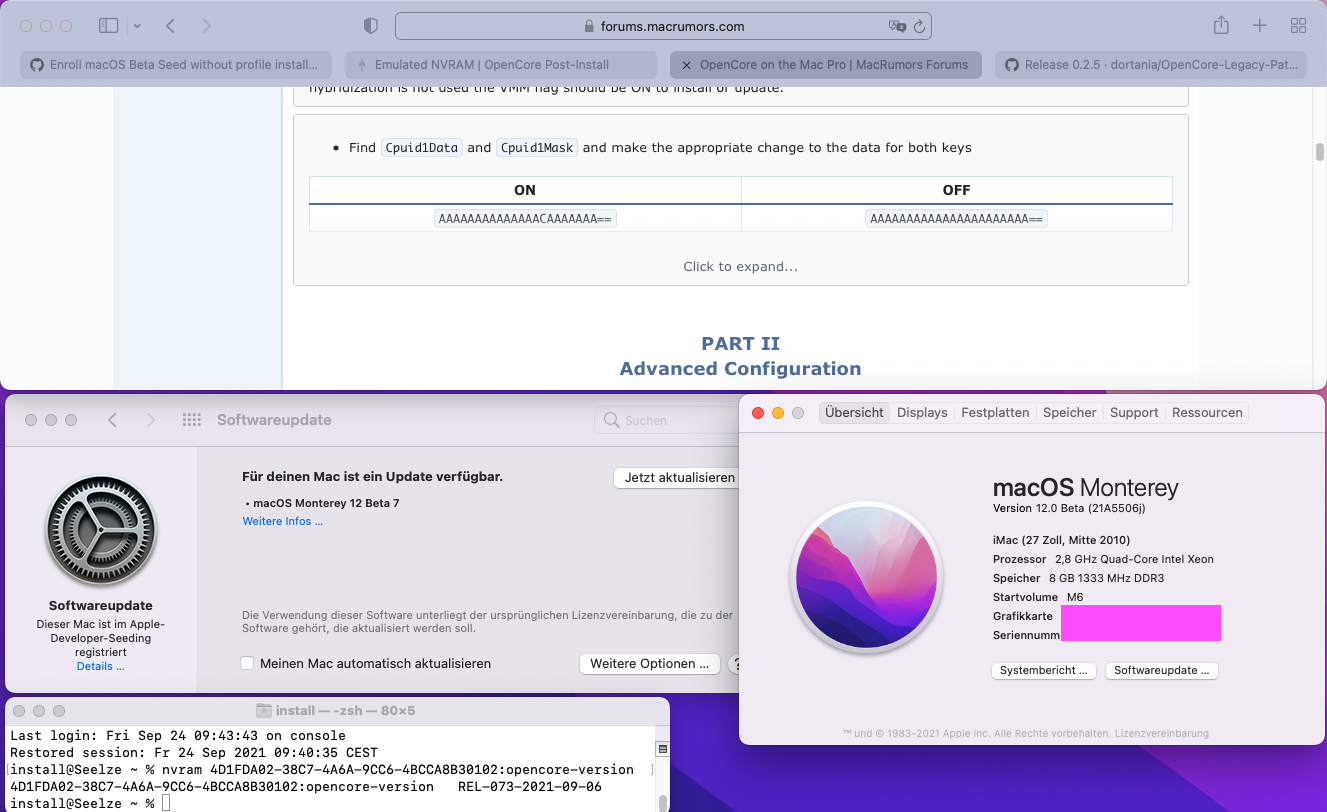
Task: Select the Festplatten tab
Action: [x=995, y=412]
